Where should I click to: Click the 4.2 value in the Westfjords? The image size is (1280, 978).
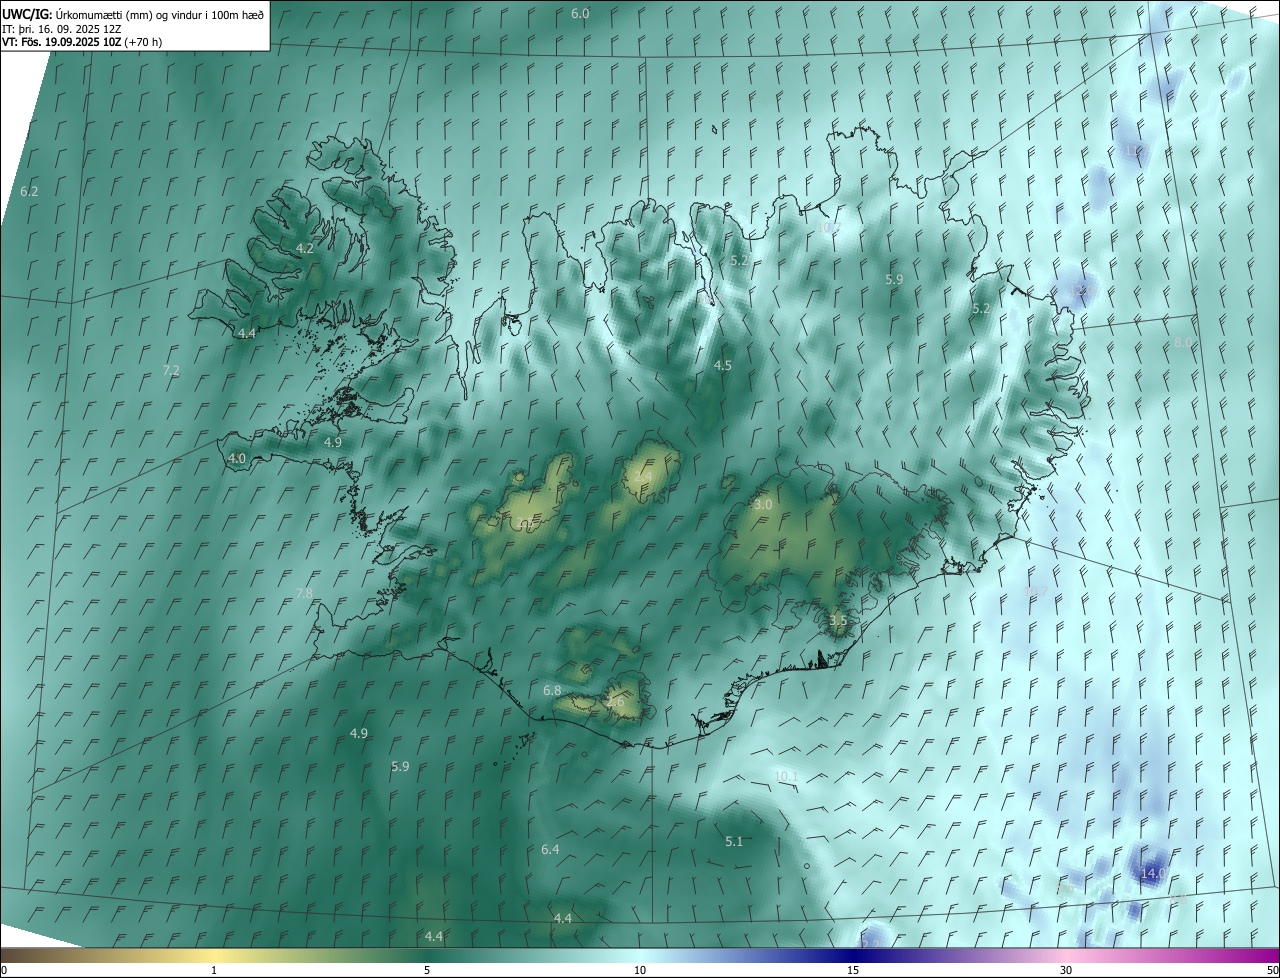(305, 248)
